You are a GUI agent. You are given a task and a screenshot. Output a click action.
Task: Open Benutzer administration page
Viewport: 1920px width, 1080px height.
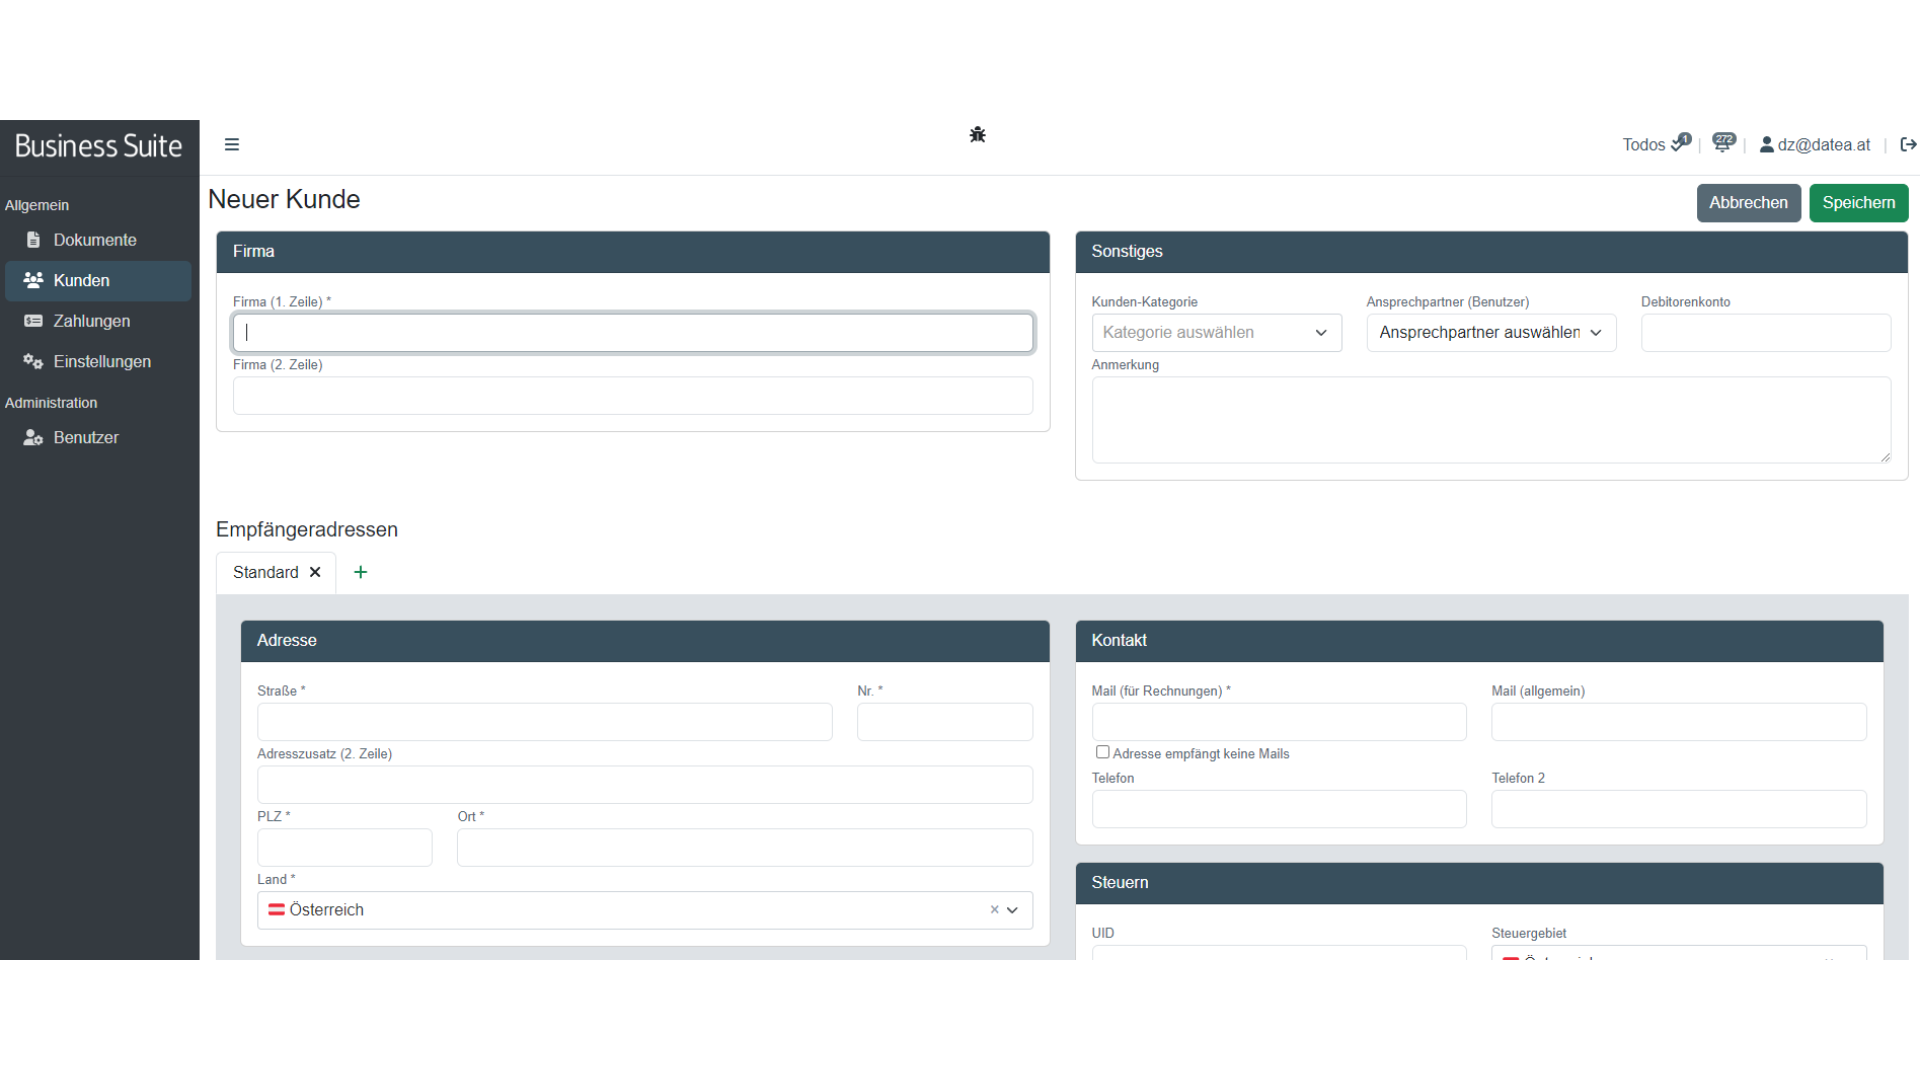pos(86,437)
